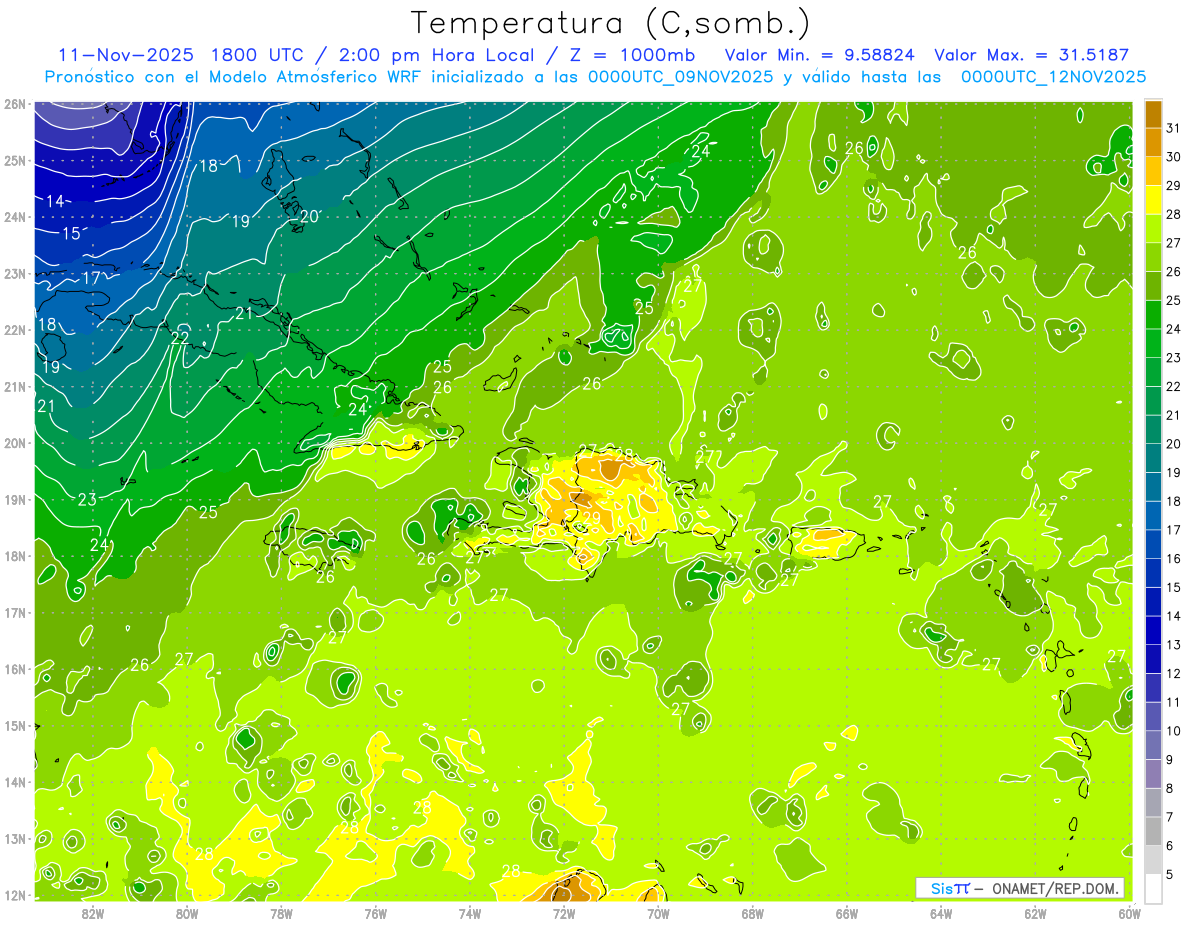Click the latitude label '15N'

[15, 726]
